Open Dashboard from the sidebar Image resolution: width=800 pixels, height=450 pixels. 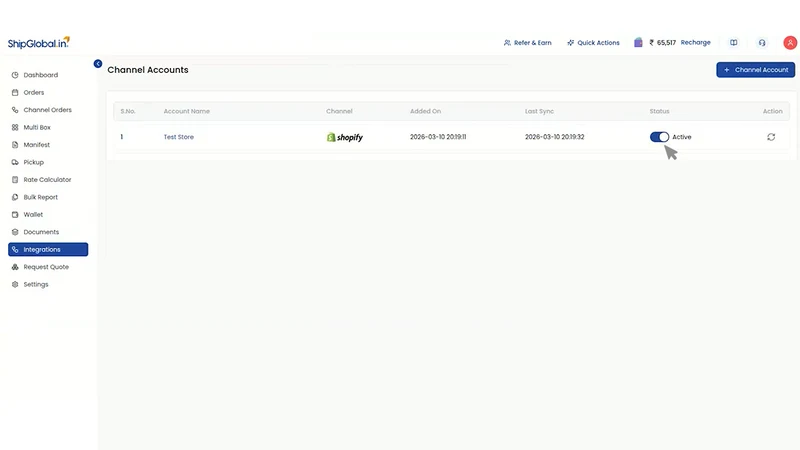[48, 75]
